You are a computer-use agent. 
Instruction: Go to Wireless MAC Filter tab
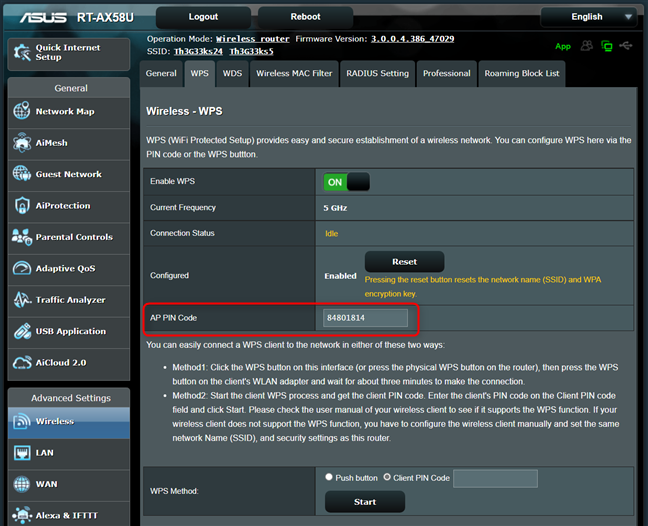(x=294, y=74)
